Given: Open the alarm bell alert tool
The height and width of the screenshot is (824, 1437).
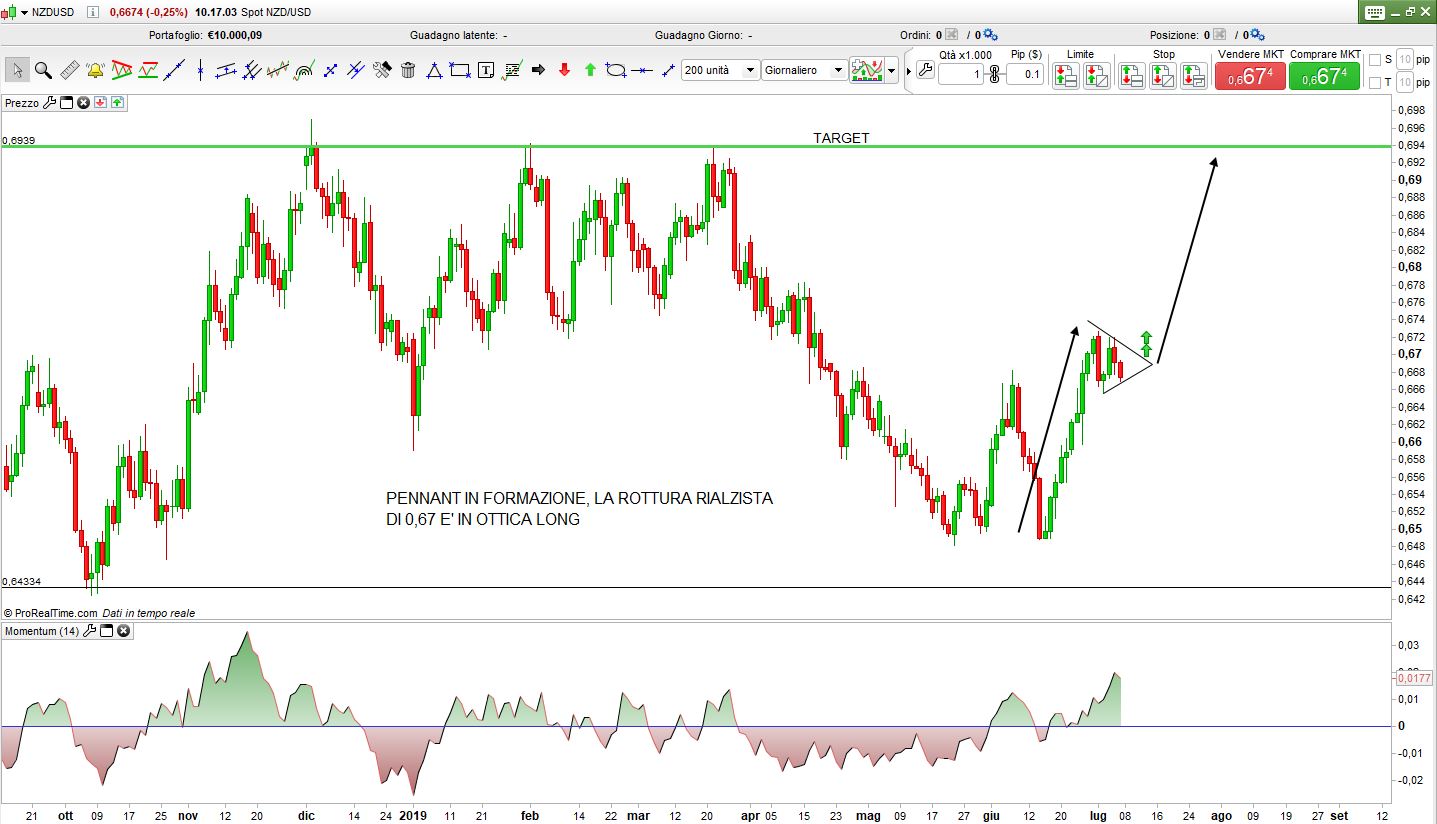Looking at the screenshot, I should 96,70.
